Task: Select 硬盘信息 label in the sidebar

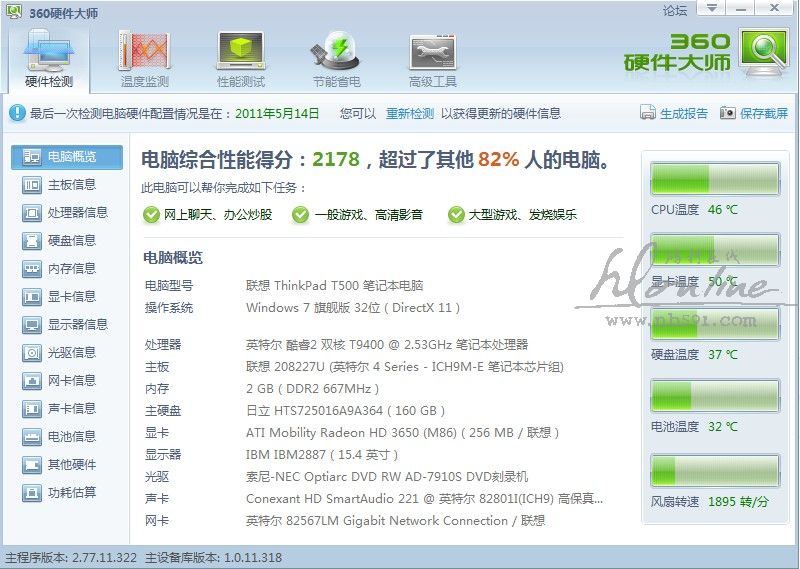Action: pyautogui.click(x=72, y=241)
